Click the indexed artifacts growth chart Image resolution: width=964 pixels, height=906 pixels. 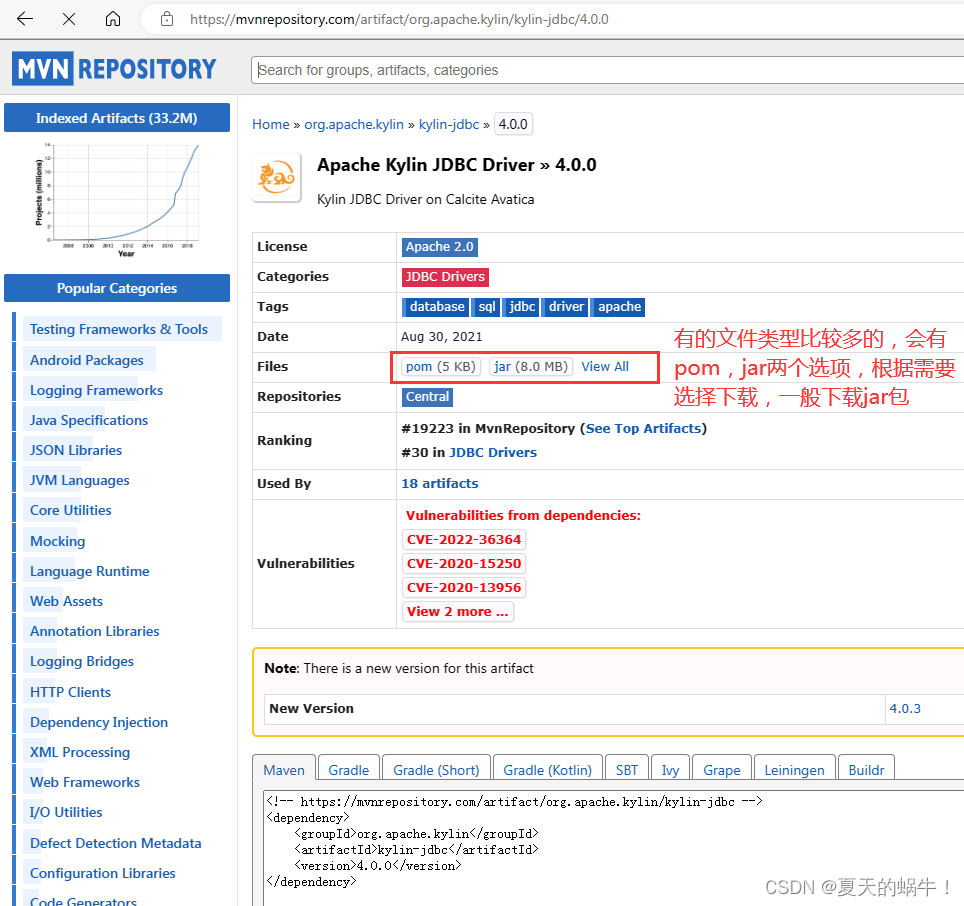[x=117, y=200]
